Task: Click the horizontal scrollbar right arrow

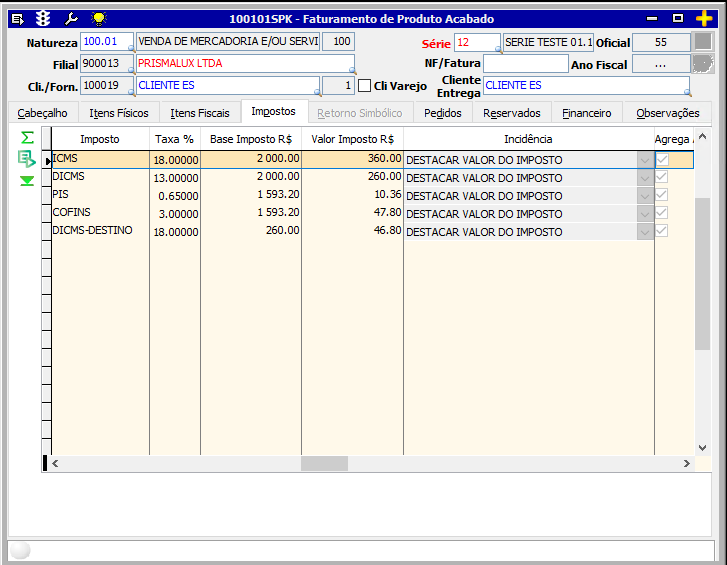Action: click(687, 463)
